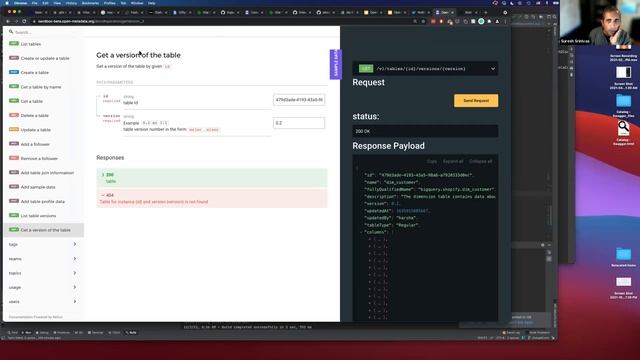Open the Chrome extensions puzzle icon
The width and height of the screenshot is (640, 360).
click(x=489, y=21)
